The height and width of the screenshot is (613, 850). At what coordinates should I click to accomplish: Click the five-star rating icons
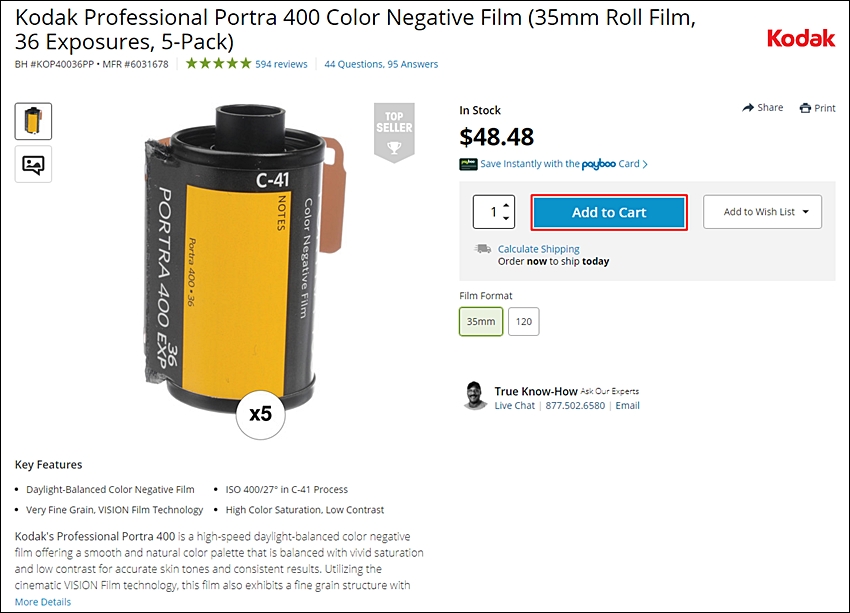[x=218, y=63]
